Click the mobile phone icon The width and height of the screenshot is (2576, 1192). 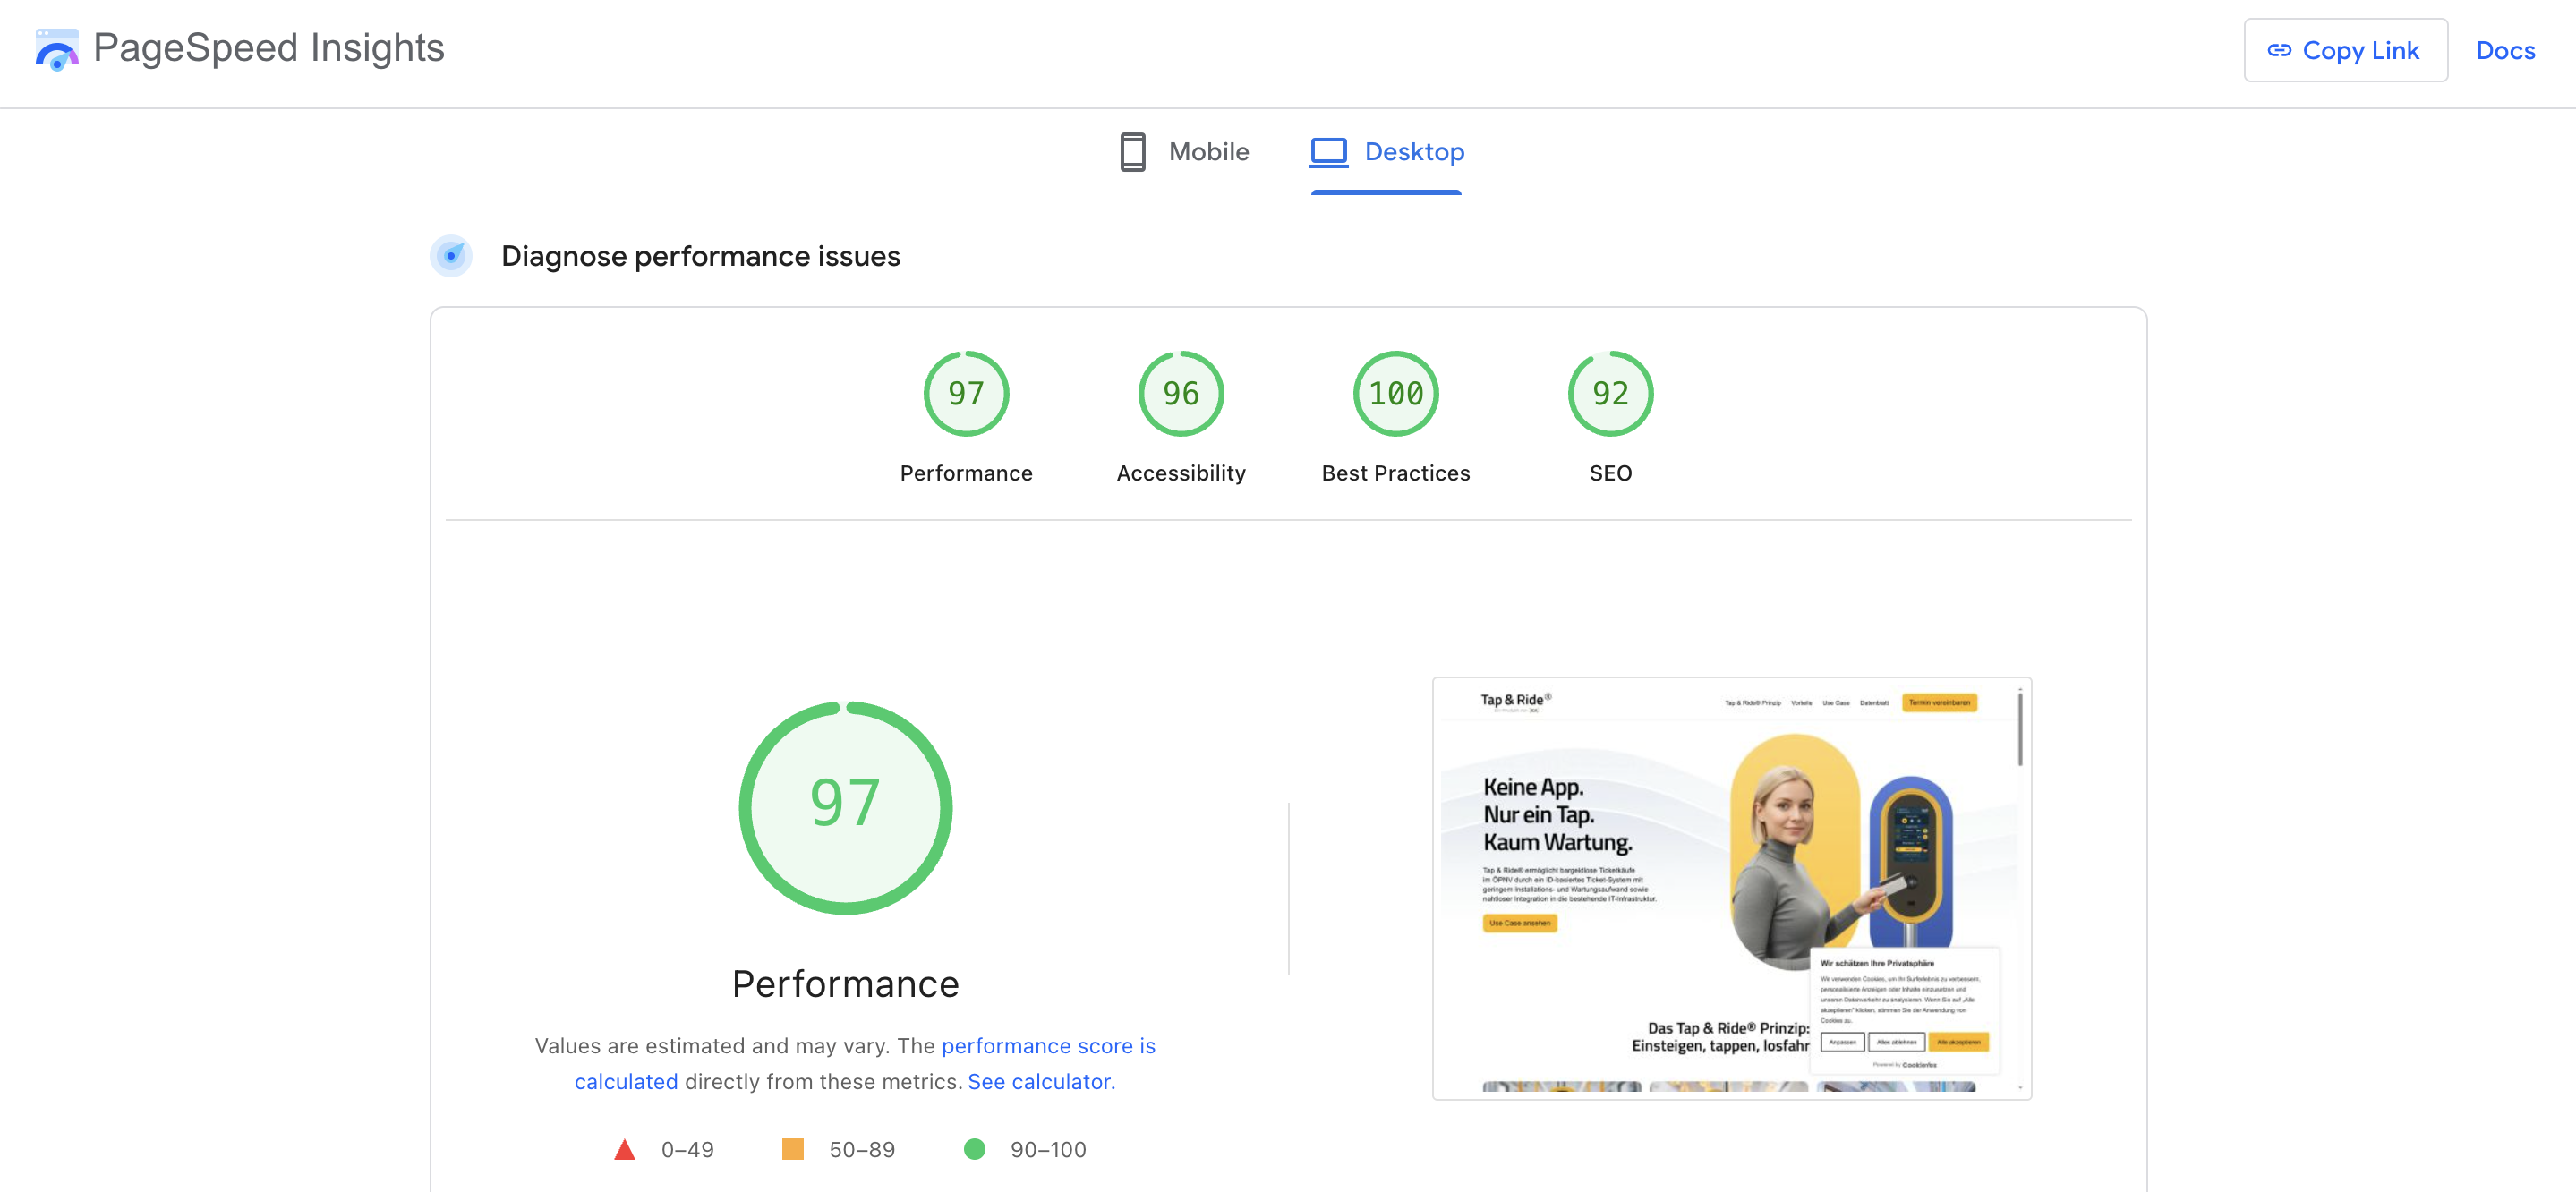[1132, 152]
